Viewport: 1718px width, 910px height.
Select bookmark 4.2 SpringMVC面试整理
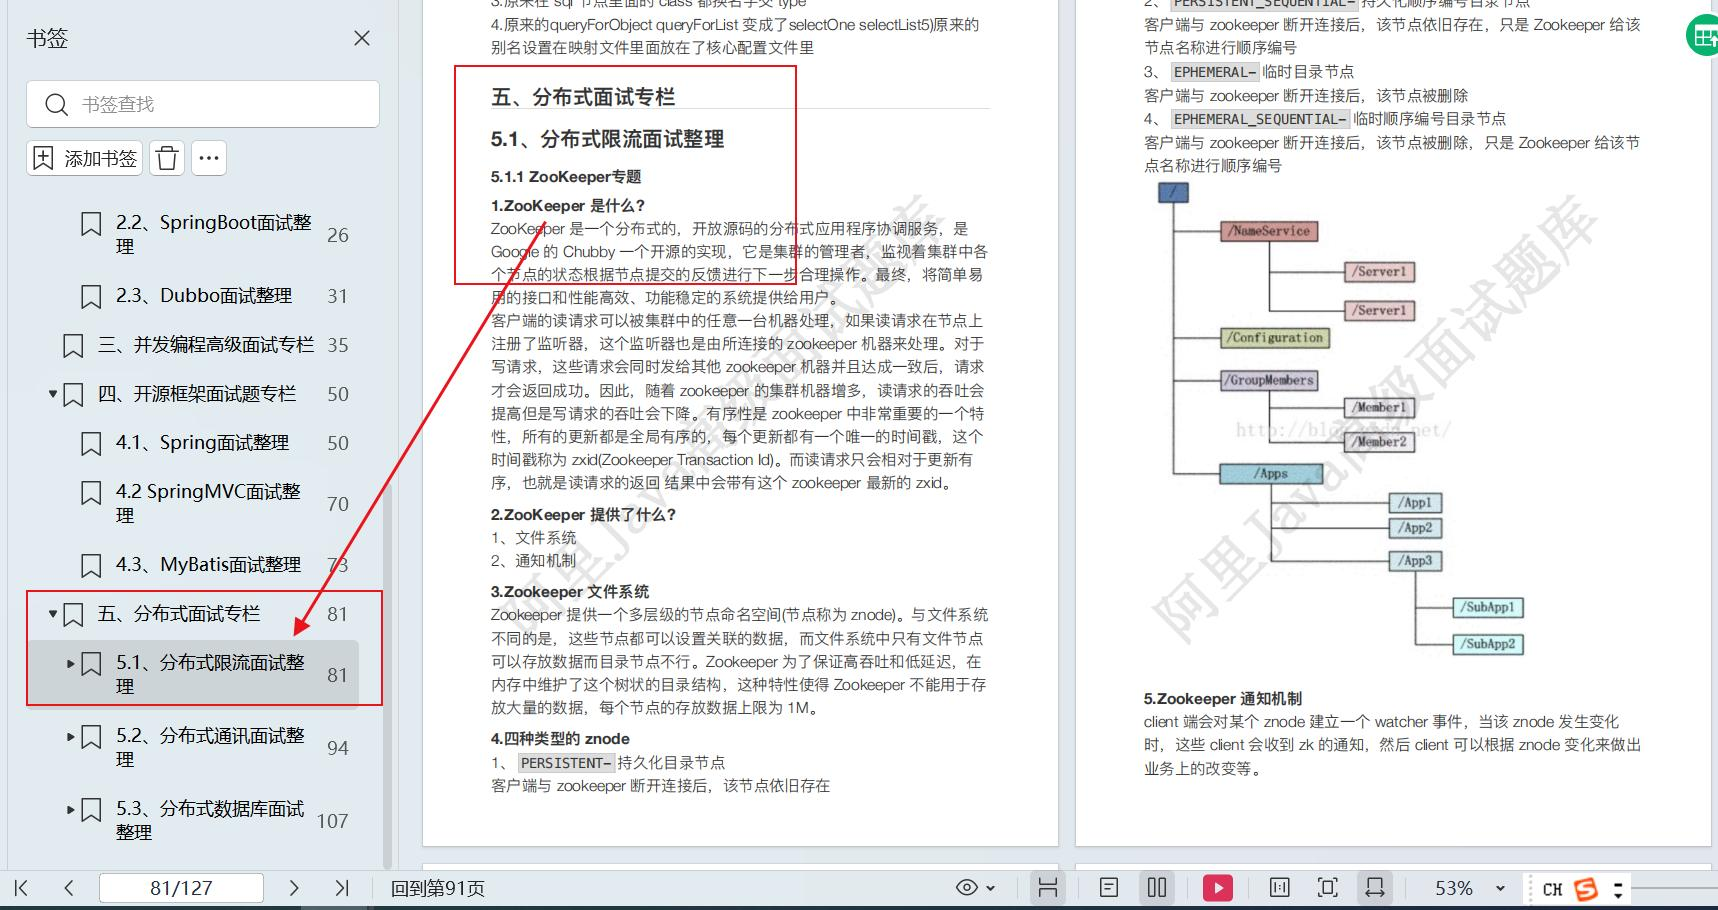(x=208, y=503)
